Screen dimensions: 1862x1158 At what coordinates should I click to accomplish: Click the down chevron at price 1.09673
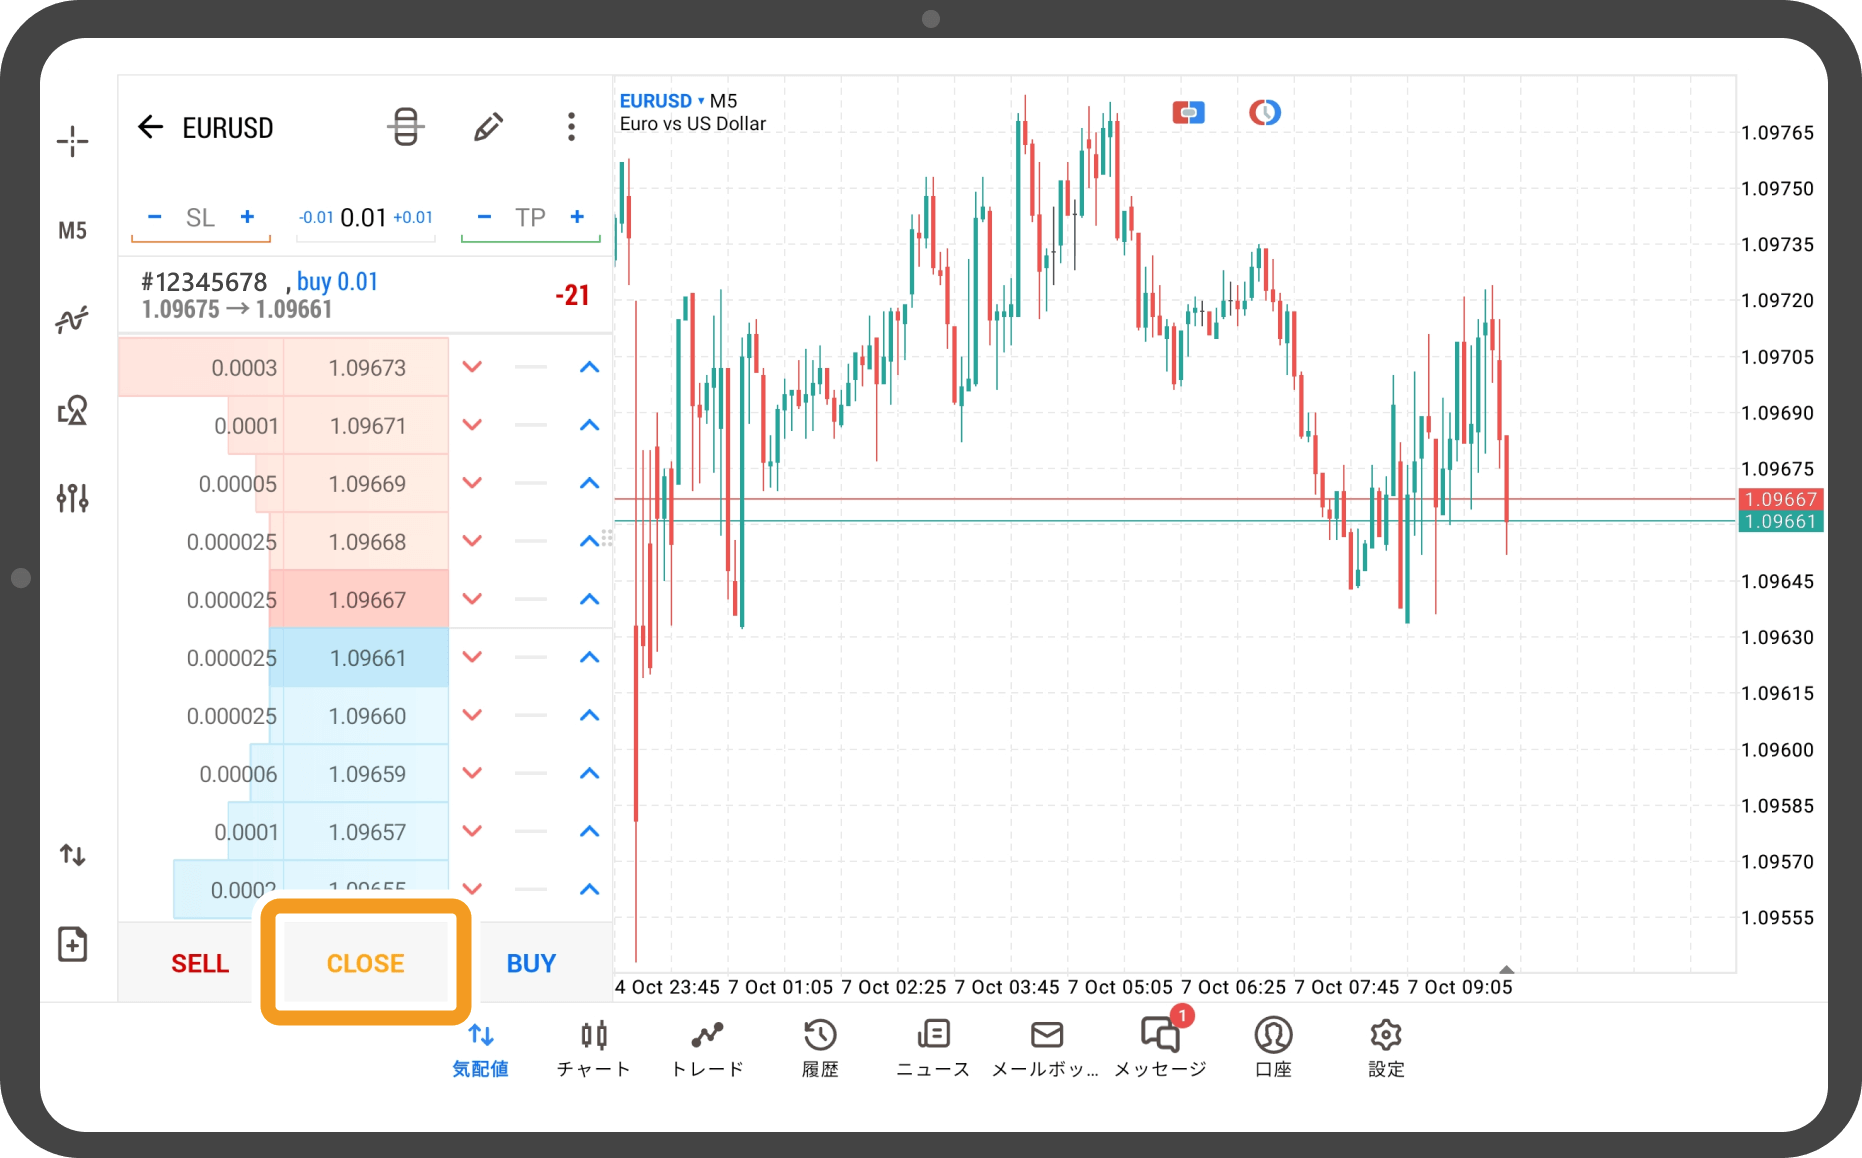click(473, 367)
